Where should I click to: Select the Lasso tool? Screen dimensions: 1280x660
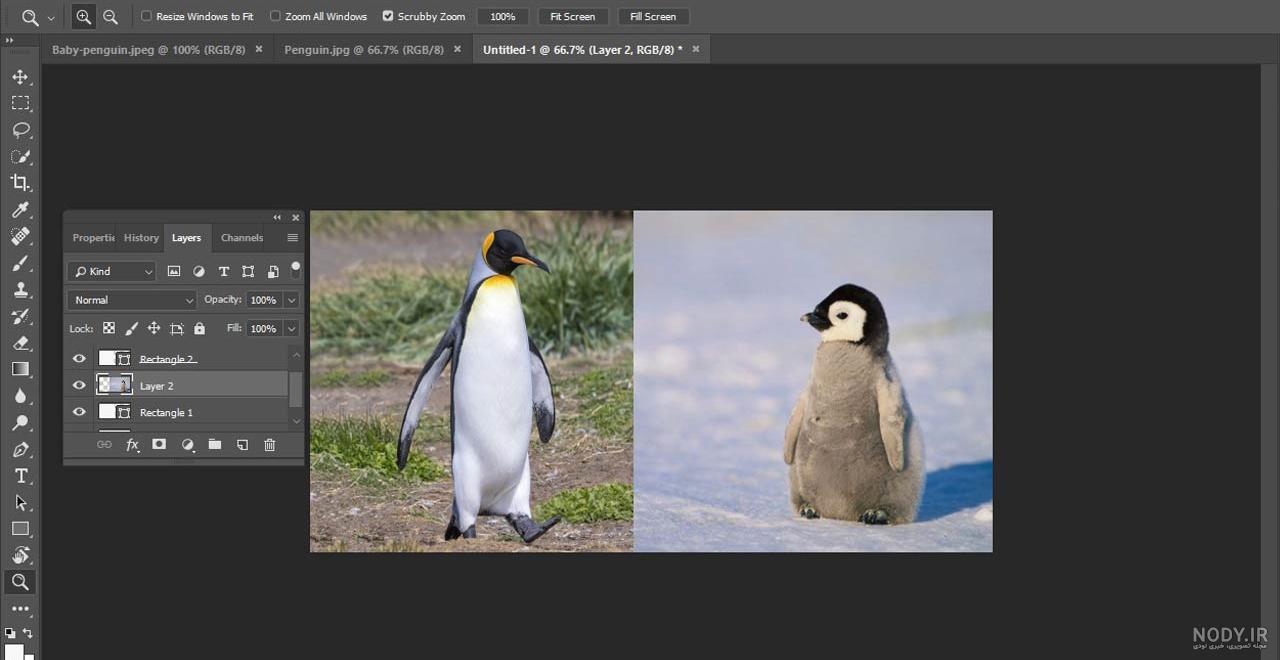[x=20, y=130]
